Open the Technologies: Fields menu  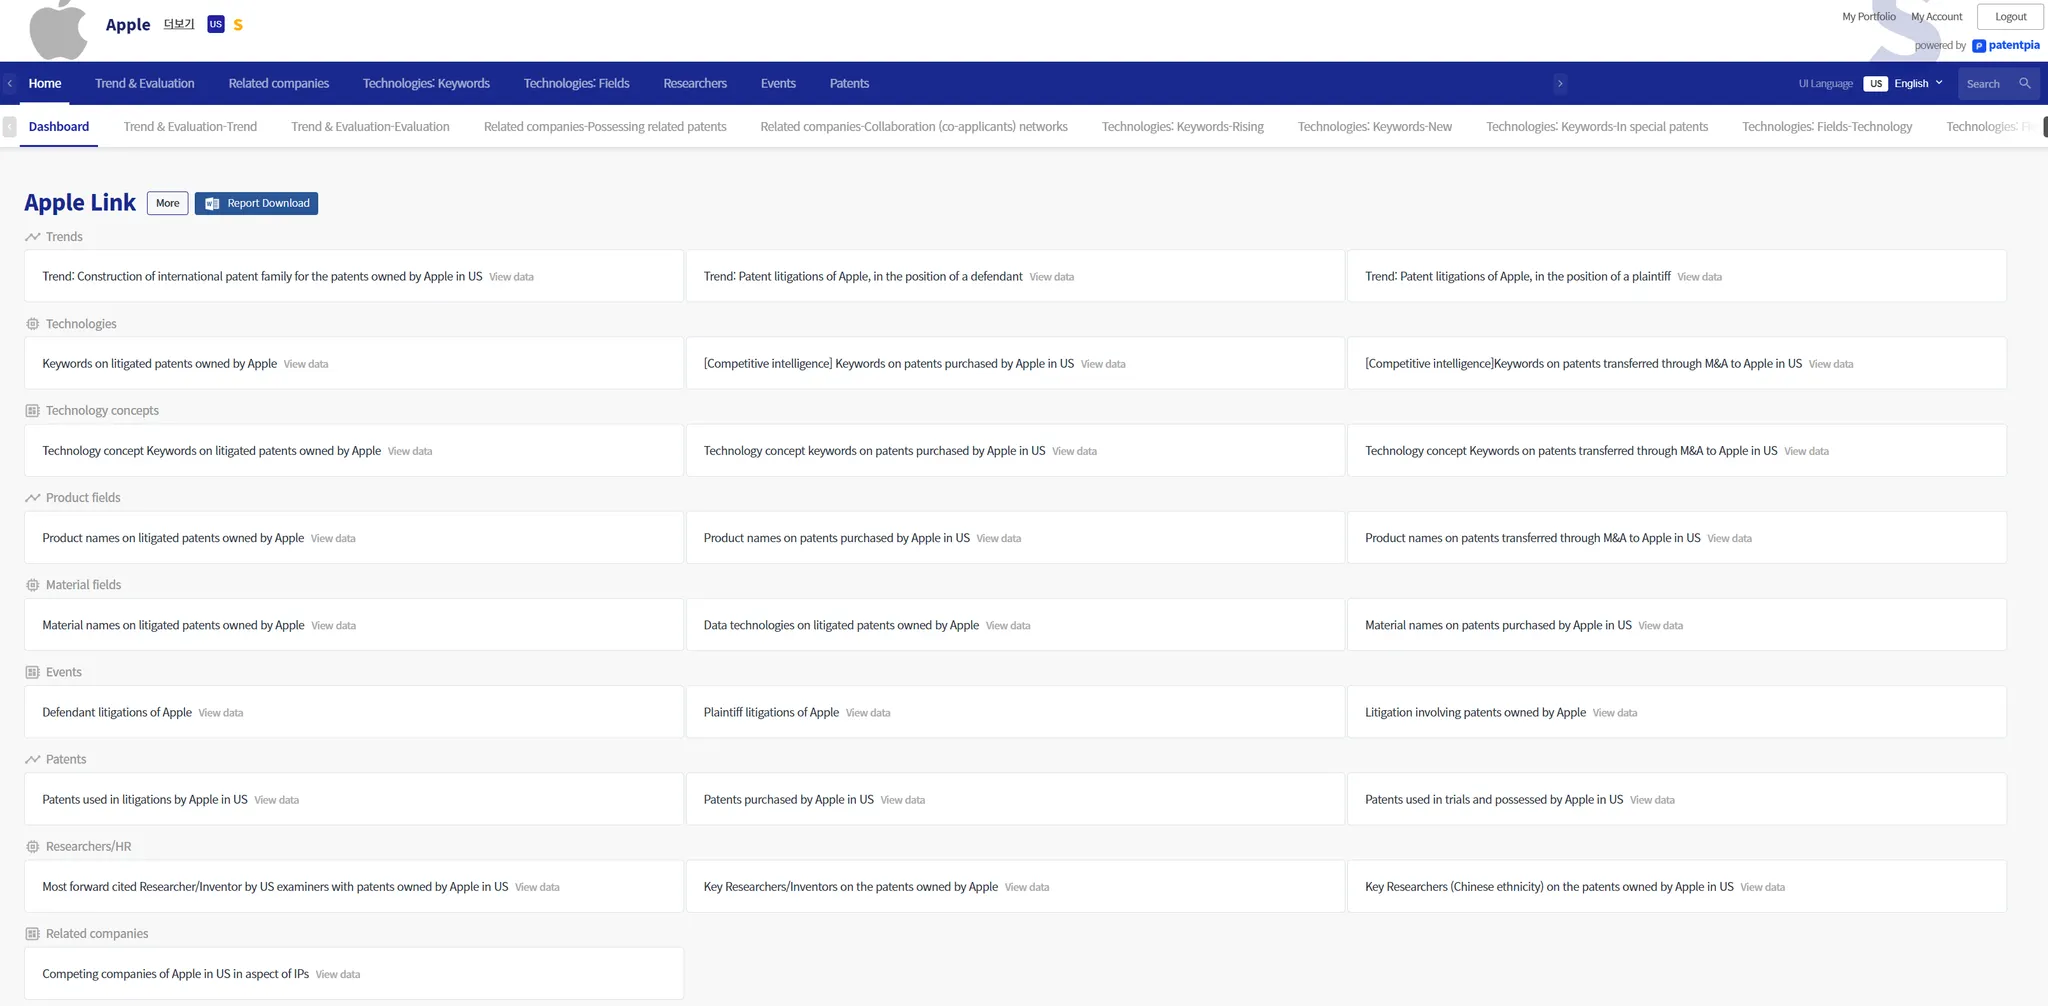click(577, 84)
